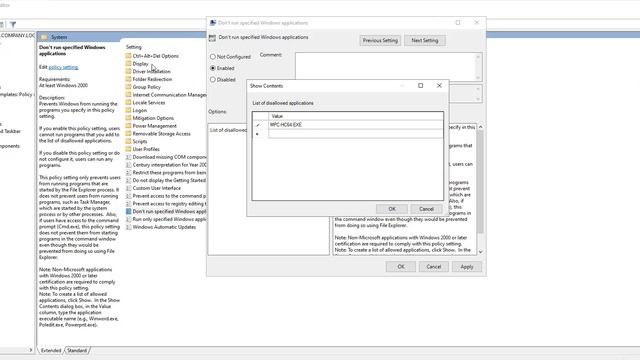
Task: Select Century interpretation for Year 2000 setting
Action: pyautogui.click(x=166, y=164)
